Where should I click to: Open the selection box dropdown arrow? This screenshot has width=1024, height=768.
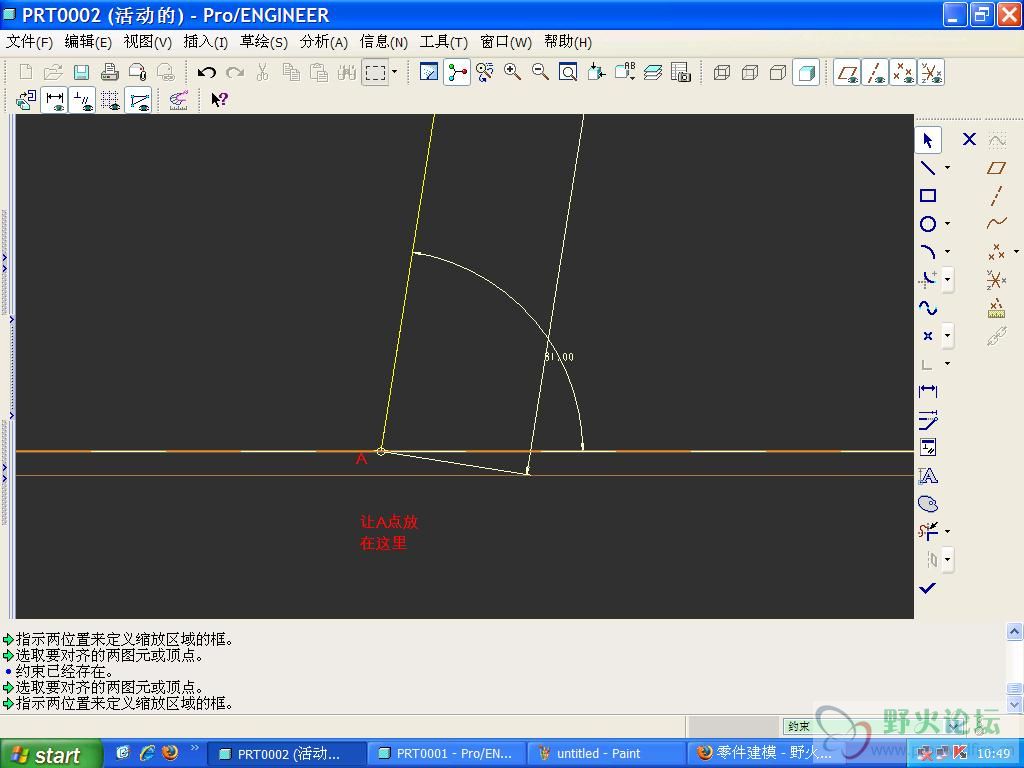click(394, 72)
